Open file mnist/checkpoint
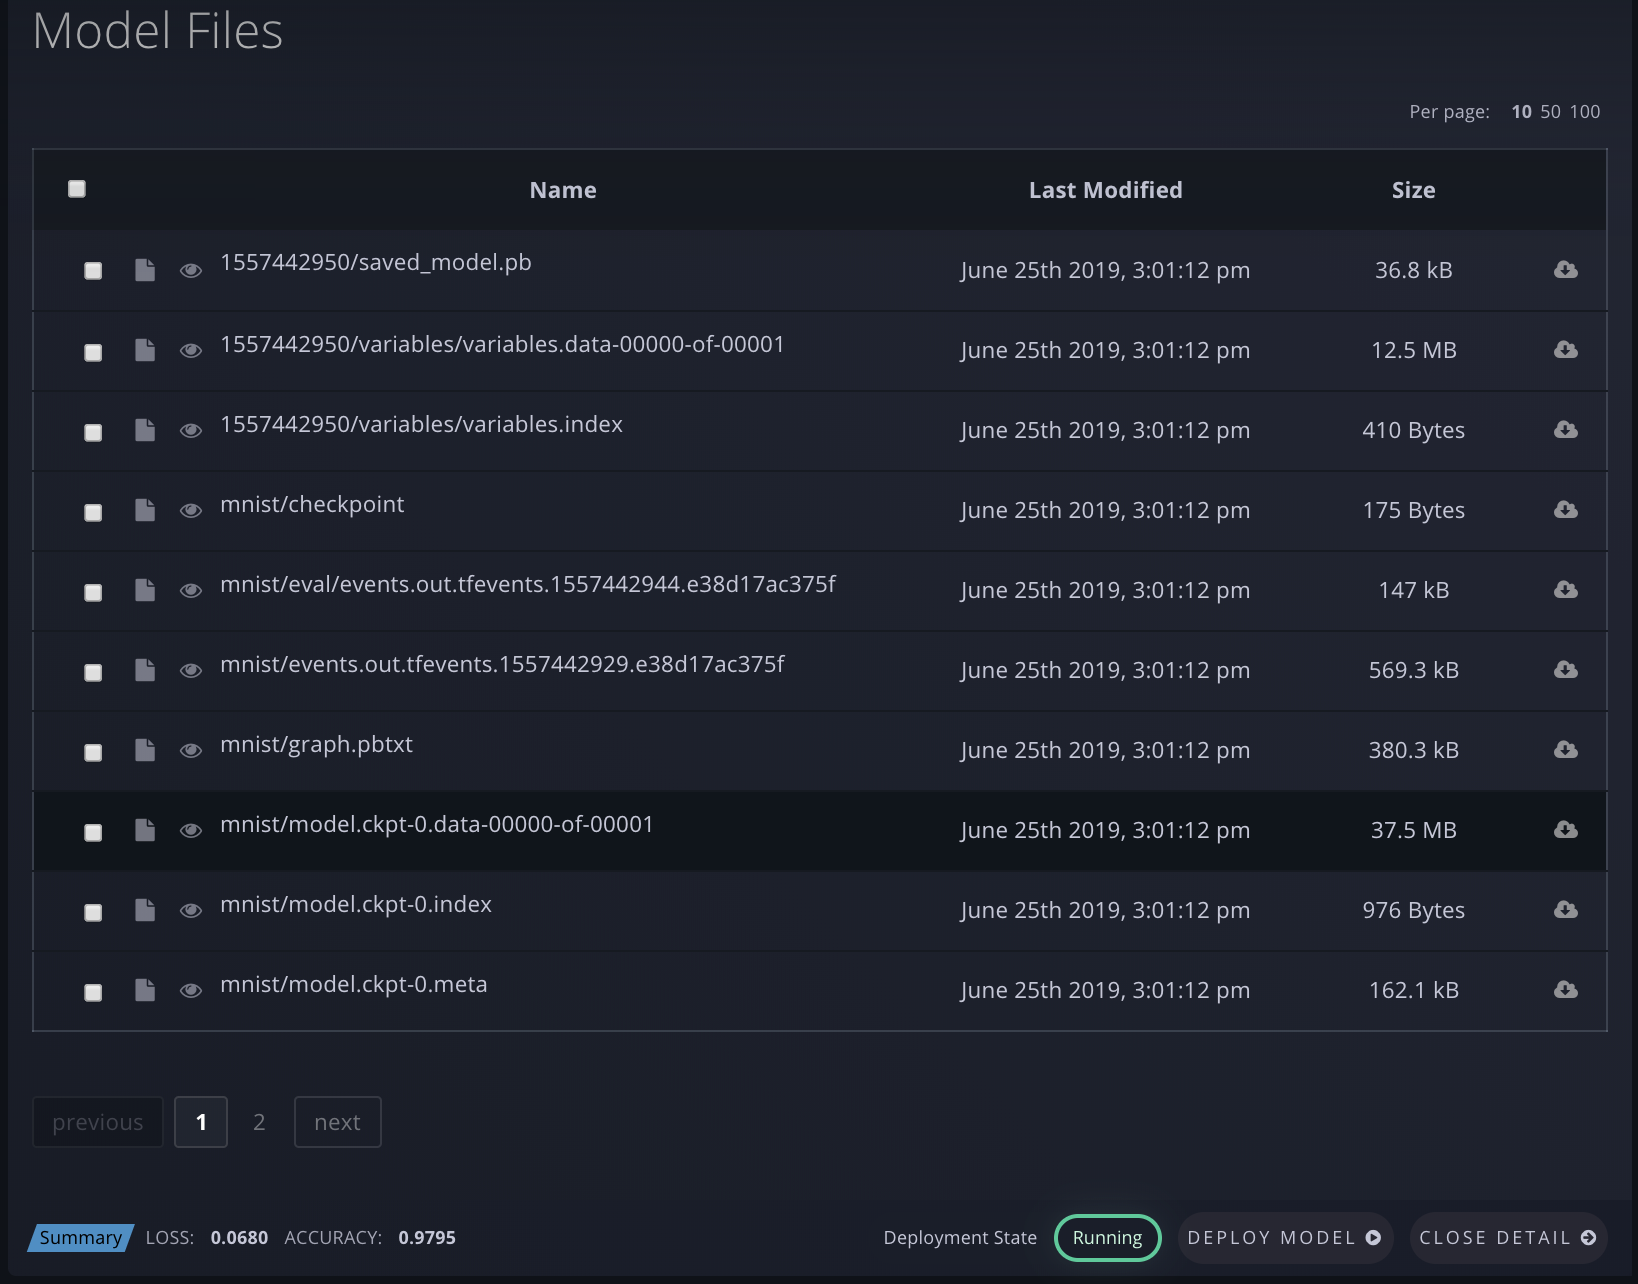This screenshot has width=1638, height=1284. [x=312, y=504]
